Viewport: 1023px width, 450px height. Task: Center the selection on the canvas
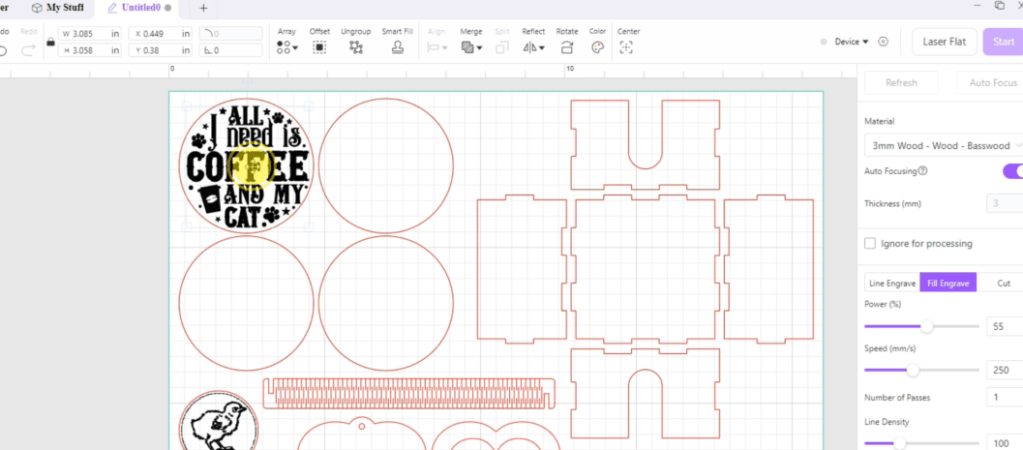tap(628, 47)
